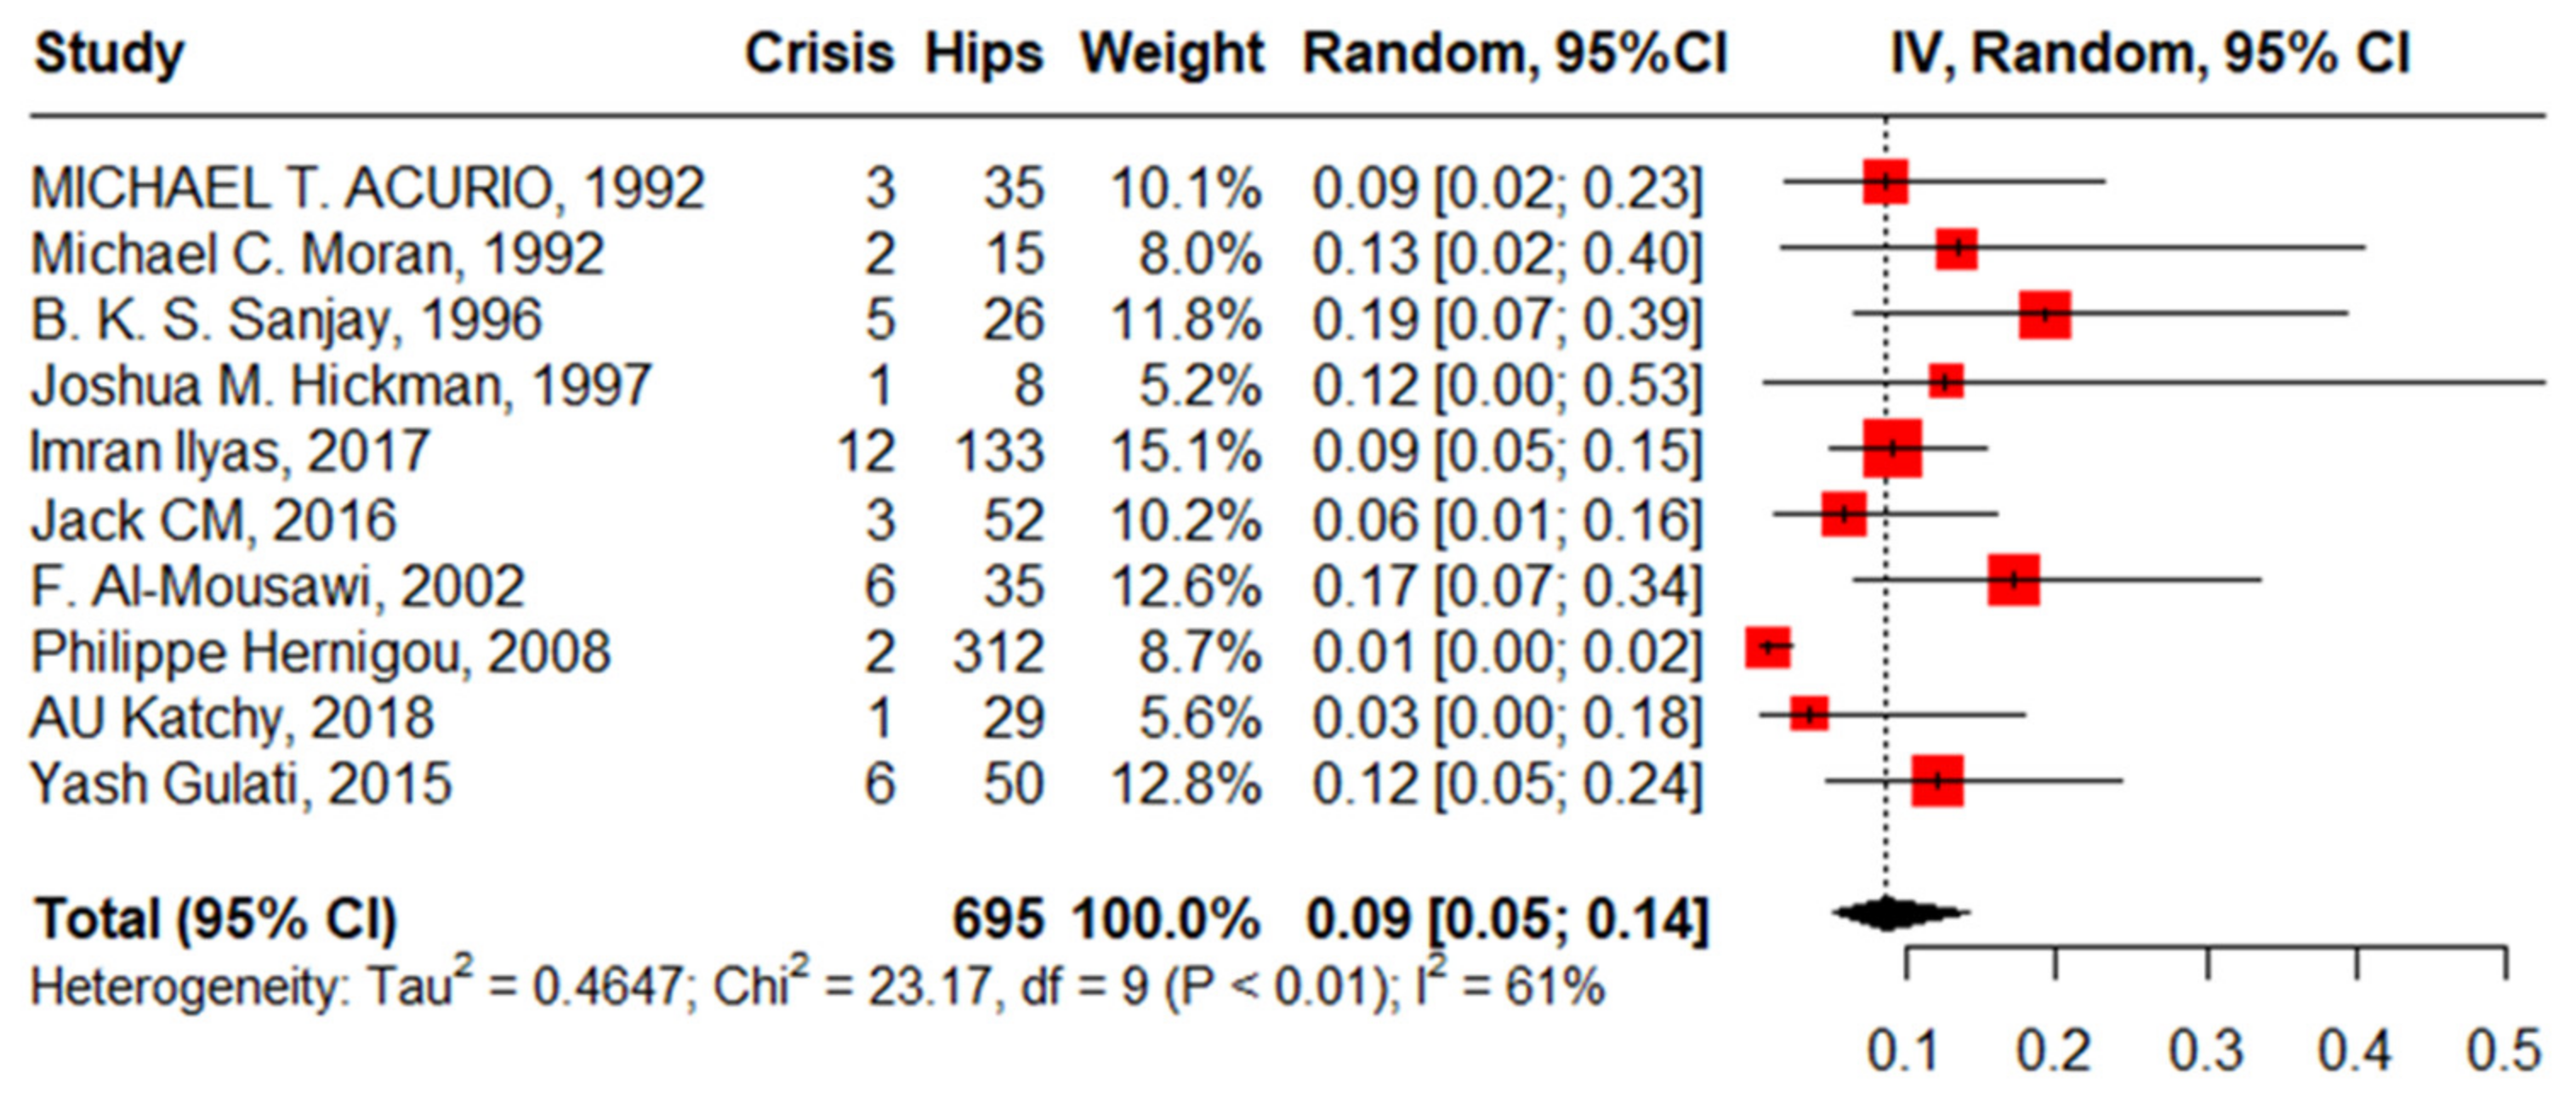Viewport: 2576px width, 1101px height.
Task: Click the red marker for Jack CM, 2016
Action: 1844,514
